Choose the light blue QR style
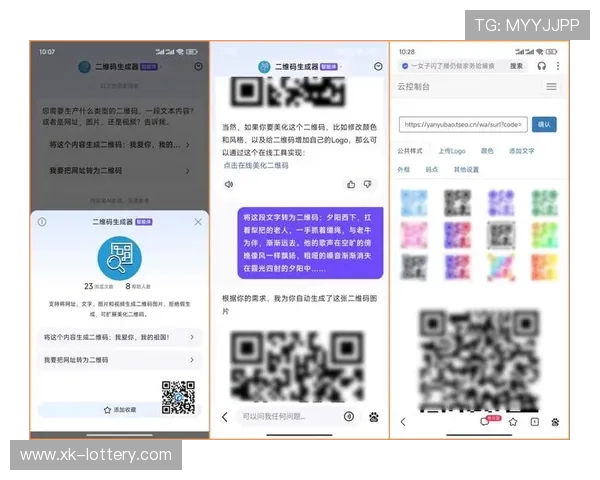This screenshot has height=480, width=600. click(x=414, y=203)
